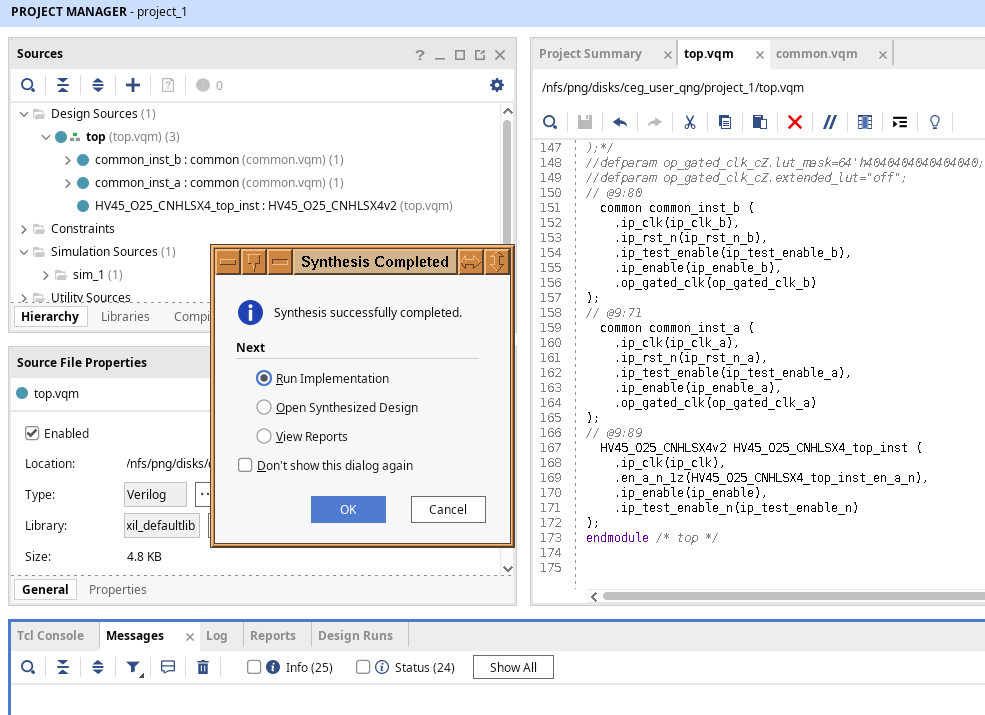Screen dimensions: 985x715
Task: Toggle line comments with the // icon
Action: tap(829, 122)
